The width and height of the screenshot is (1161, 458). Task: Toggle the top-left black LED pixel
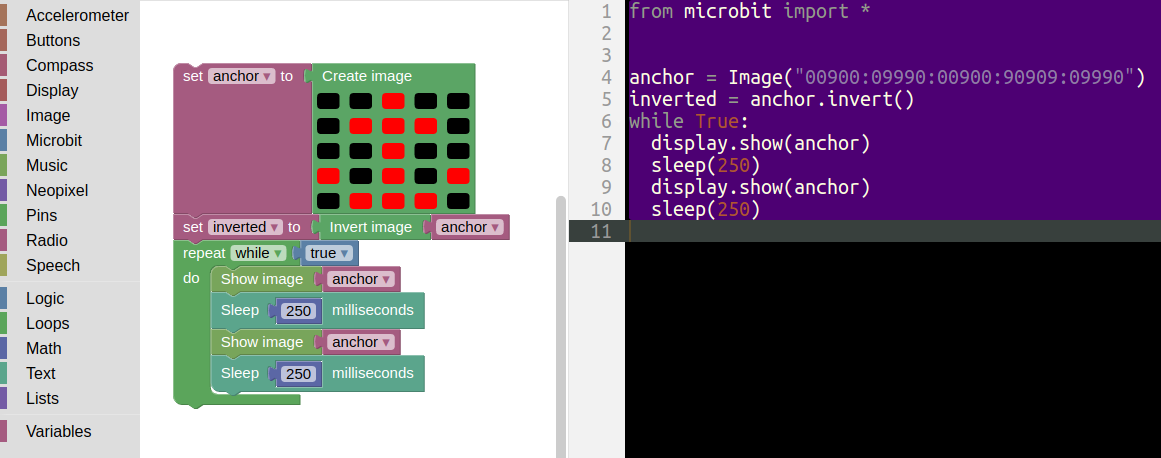point(328,101)
